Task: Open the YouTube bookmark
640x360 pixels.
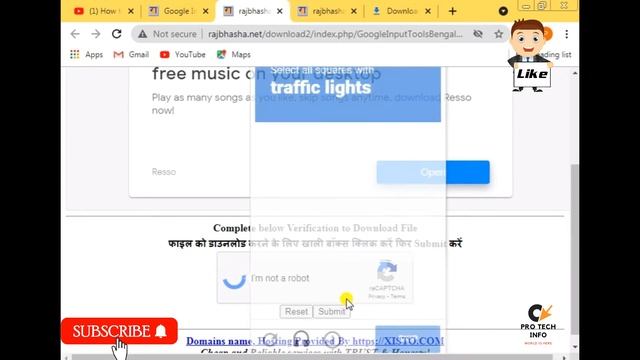Action: pos(182,54)
